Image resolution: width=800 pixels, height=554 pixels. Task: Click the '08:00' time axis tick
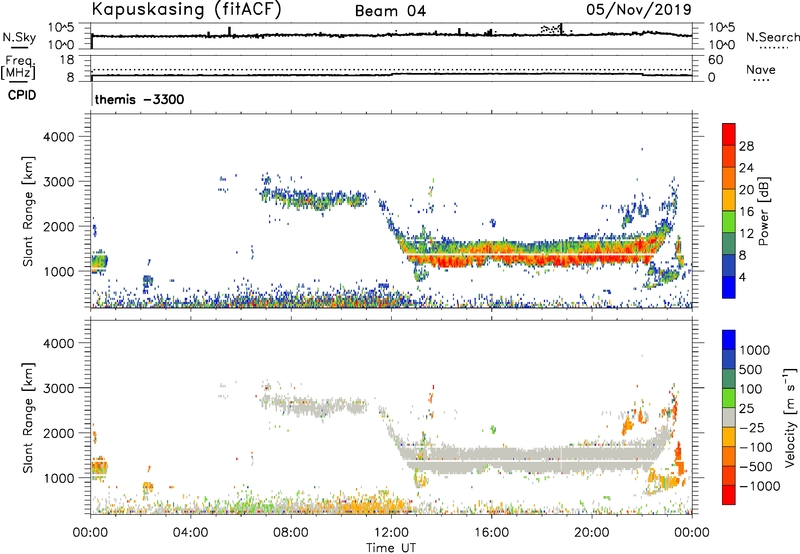coord(291,533)
